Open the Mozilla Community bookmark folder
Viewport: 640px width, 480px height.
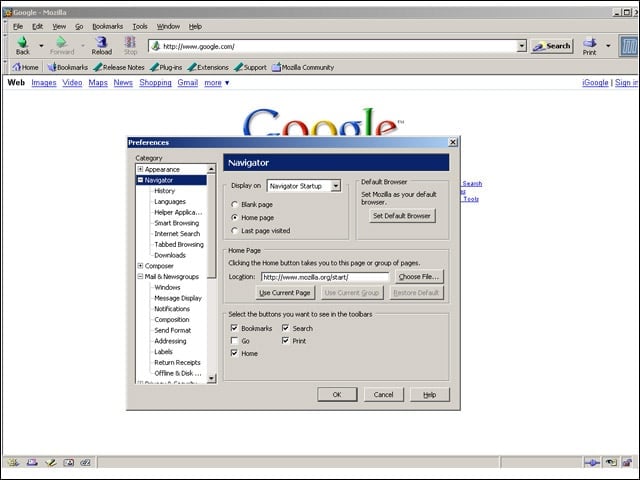(303, 67)
